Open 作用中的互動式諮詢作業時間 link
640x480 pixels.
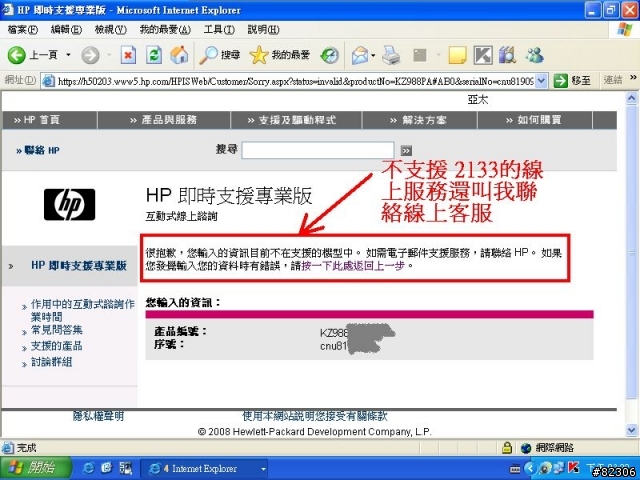point(83,310)
